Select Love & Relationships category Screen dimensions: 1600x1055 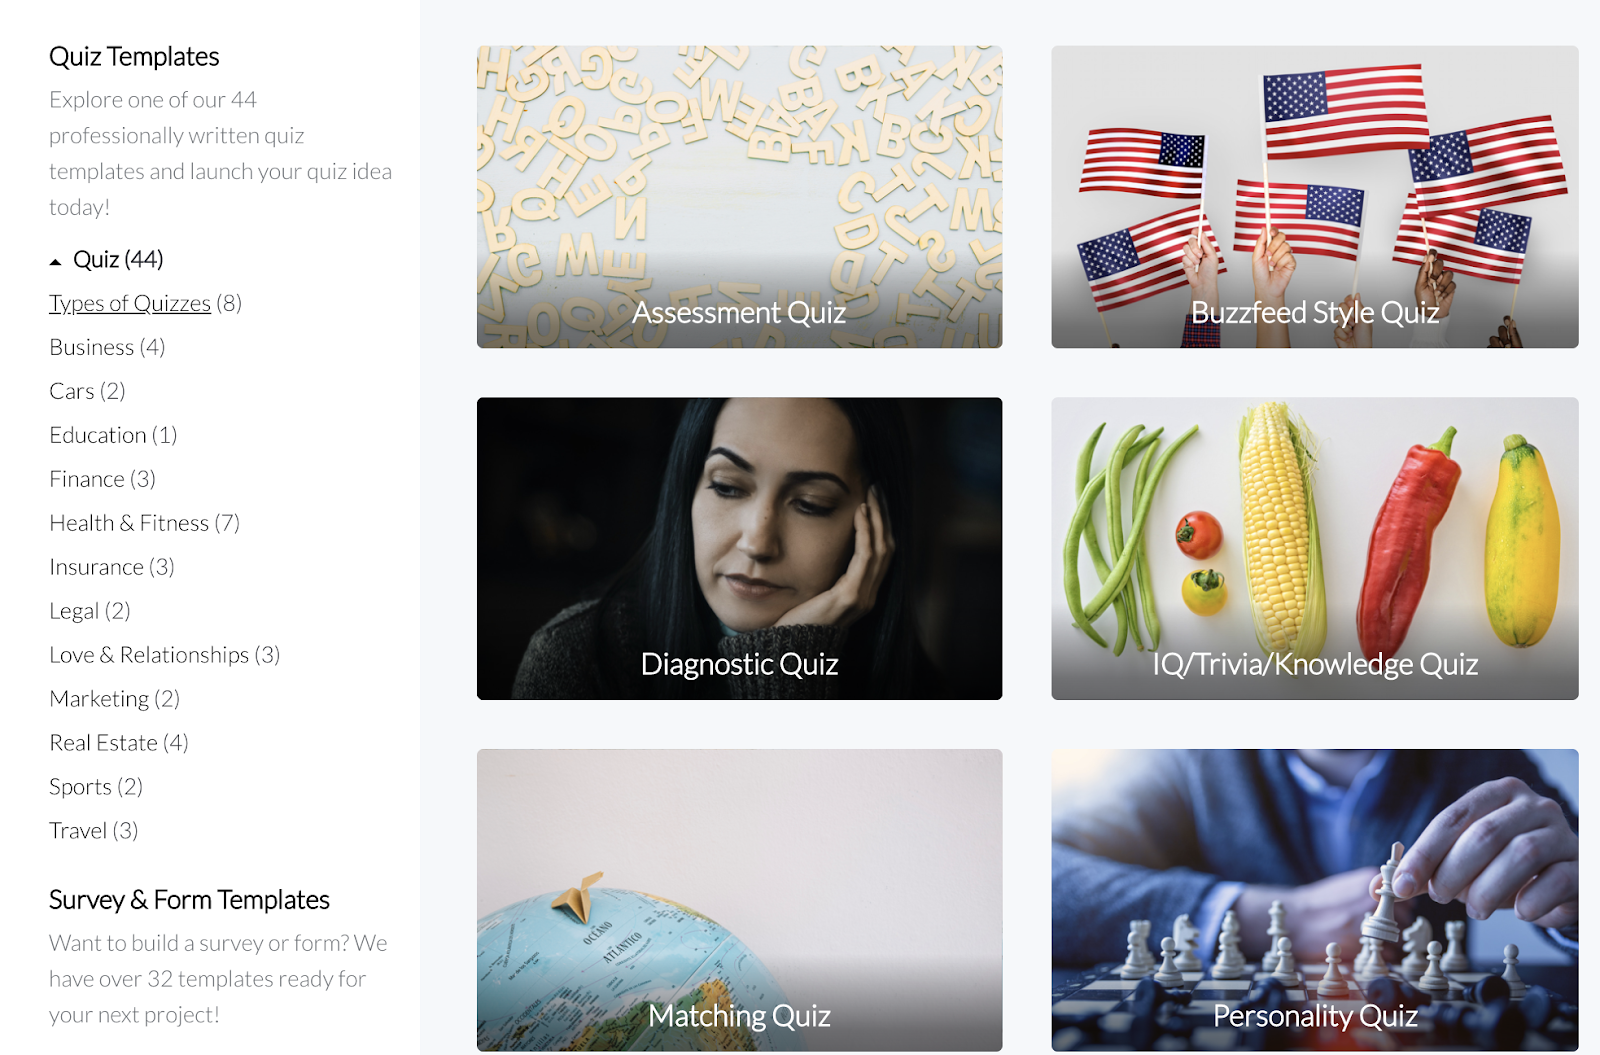pos(149,655)
